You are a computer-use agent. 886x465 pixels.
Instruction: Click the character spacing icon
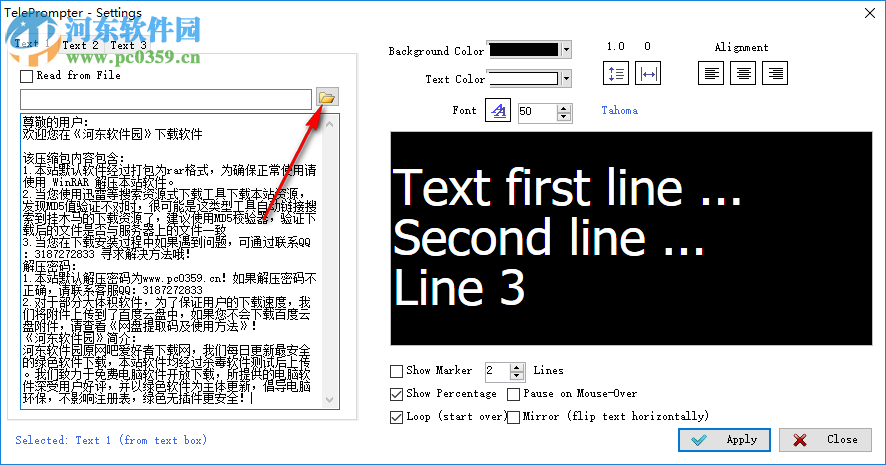pyautogui.click(x=648, y=73)
